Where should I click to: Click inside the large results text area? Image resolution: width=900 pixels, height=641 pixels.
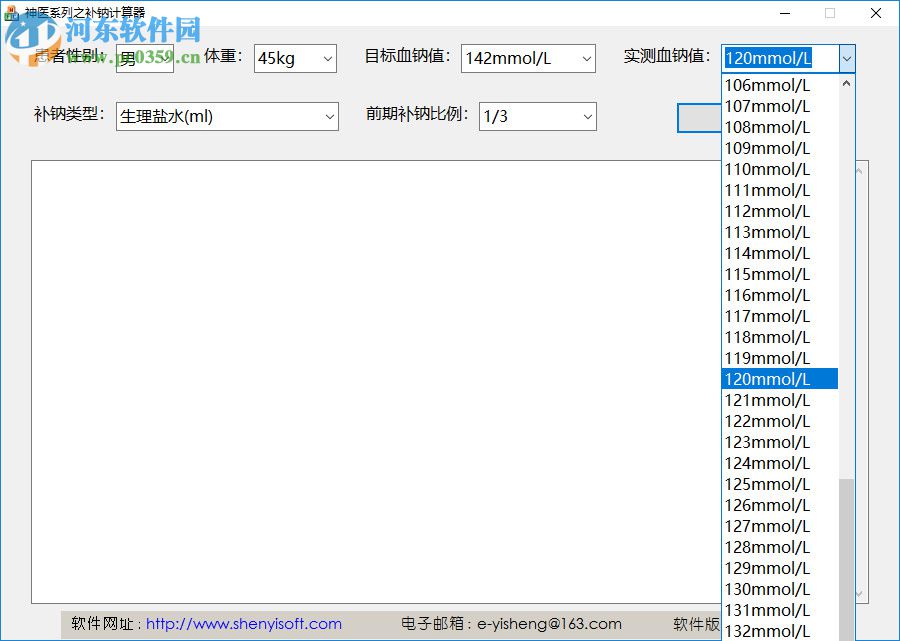[376, 382]
